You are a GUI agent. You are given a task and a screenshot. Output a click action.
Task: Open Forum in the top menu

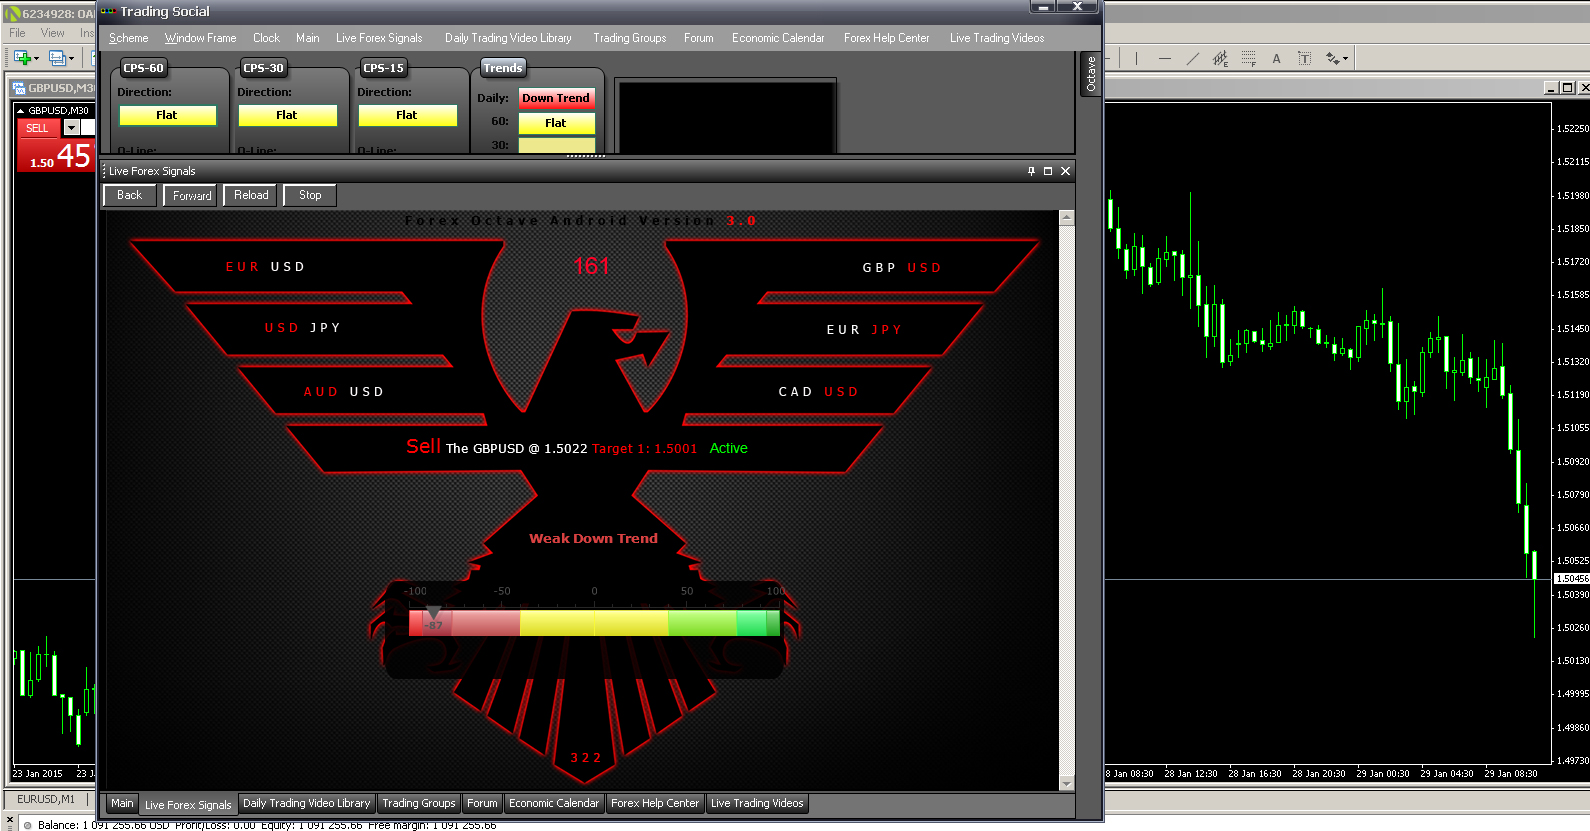pos(699,38)
